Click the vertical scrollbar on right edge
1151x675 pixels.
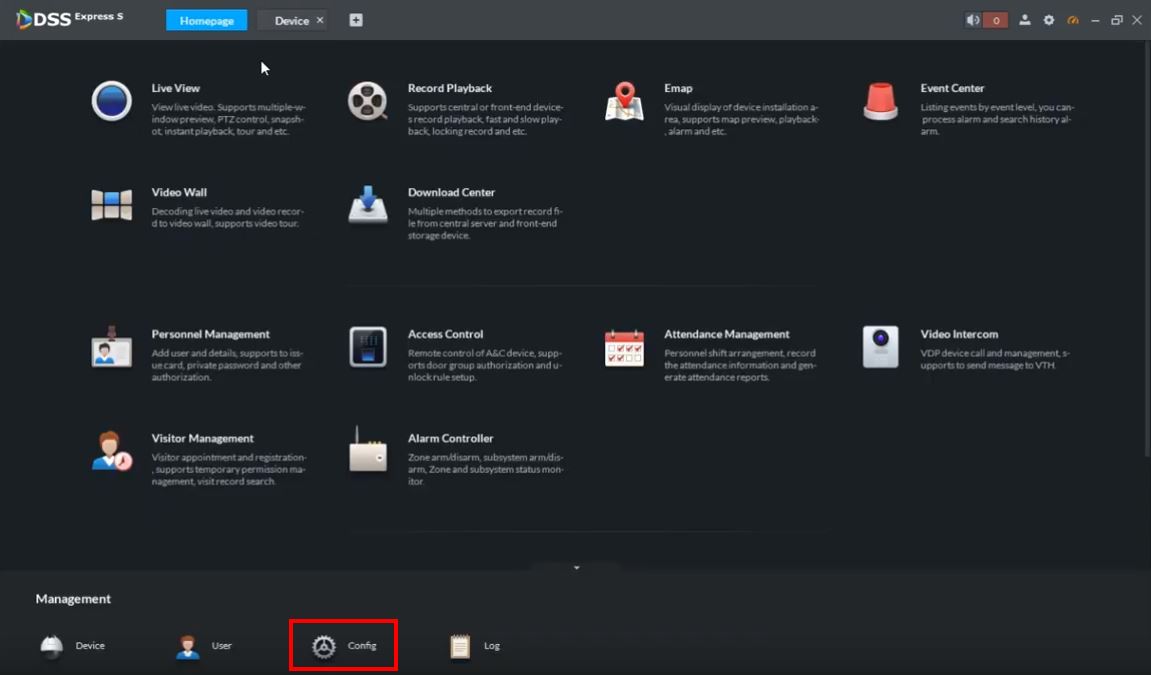click(1147, 249)
